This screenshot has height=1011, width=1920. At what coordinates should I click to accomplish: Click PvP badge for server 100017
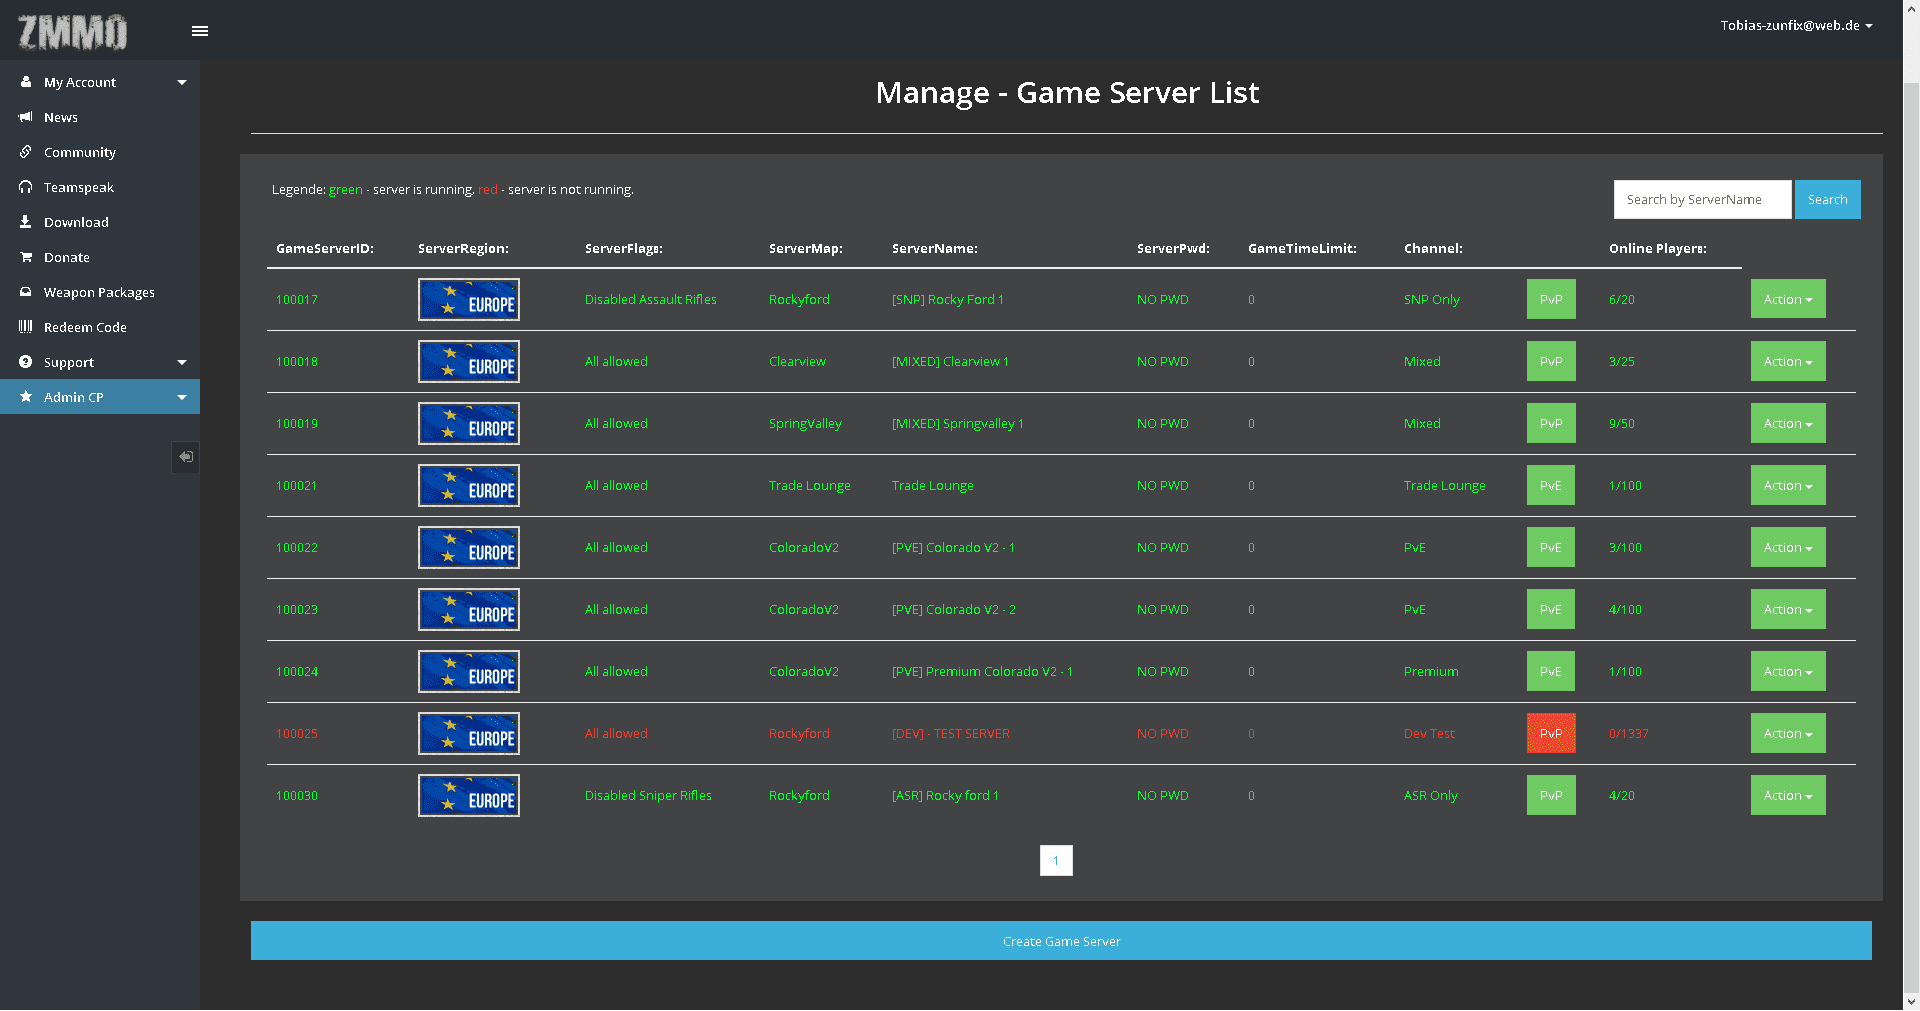(x=1551, y=299)
